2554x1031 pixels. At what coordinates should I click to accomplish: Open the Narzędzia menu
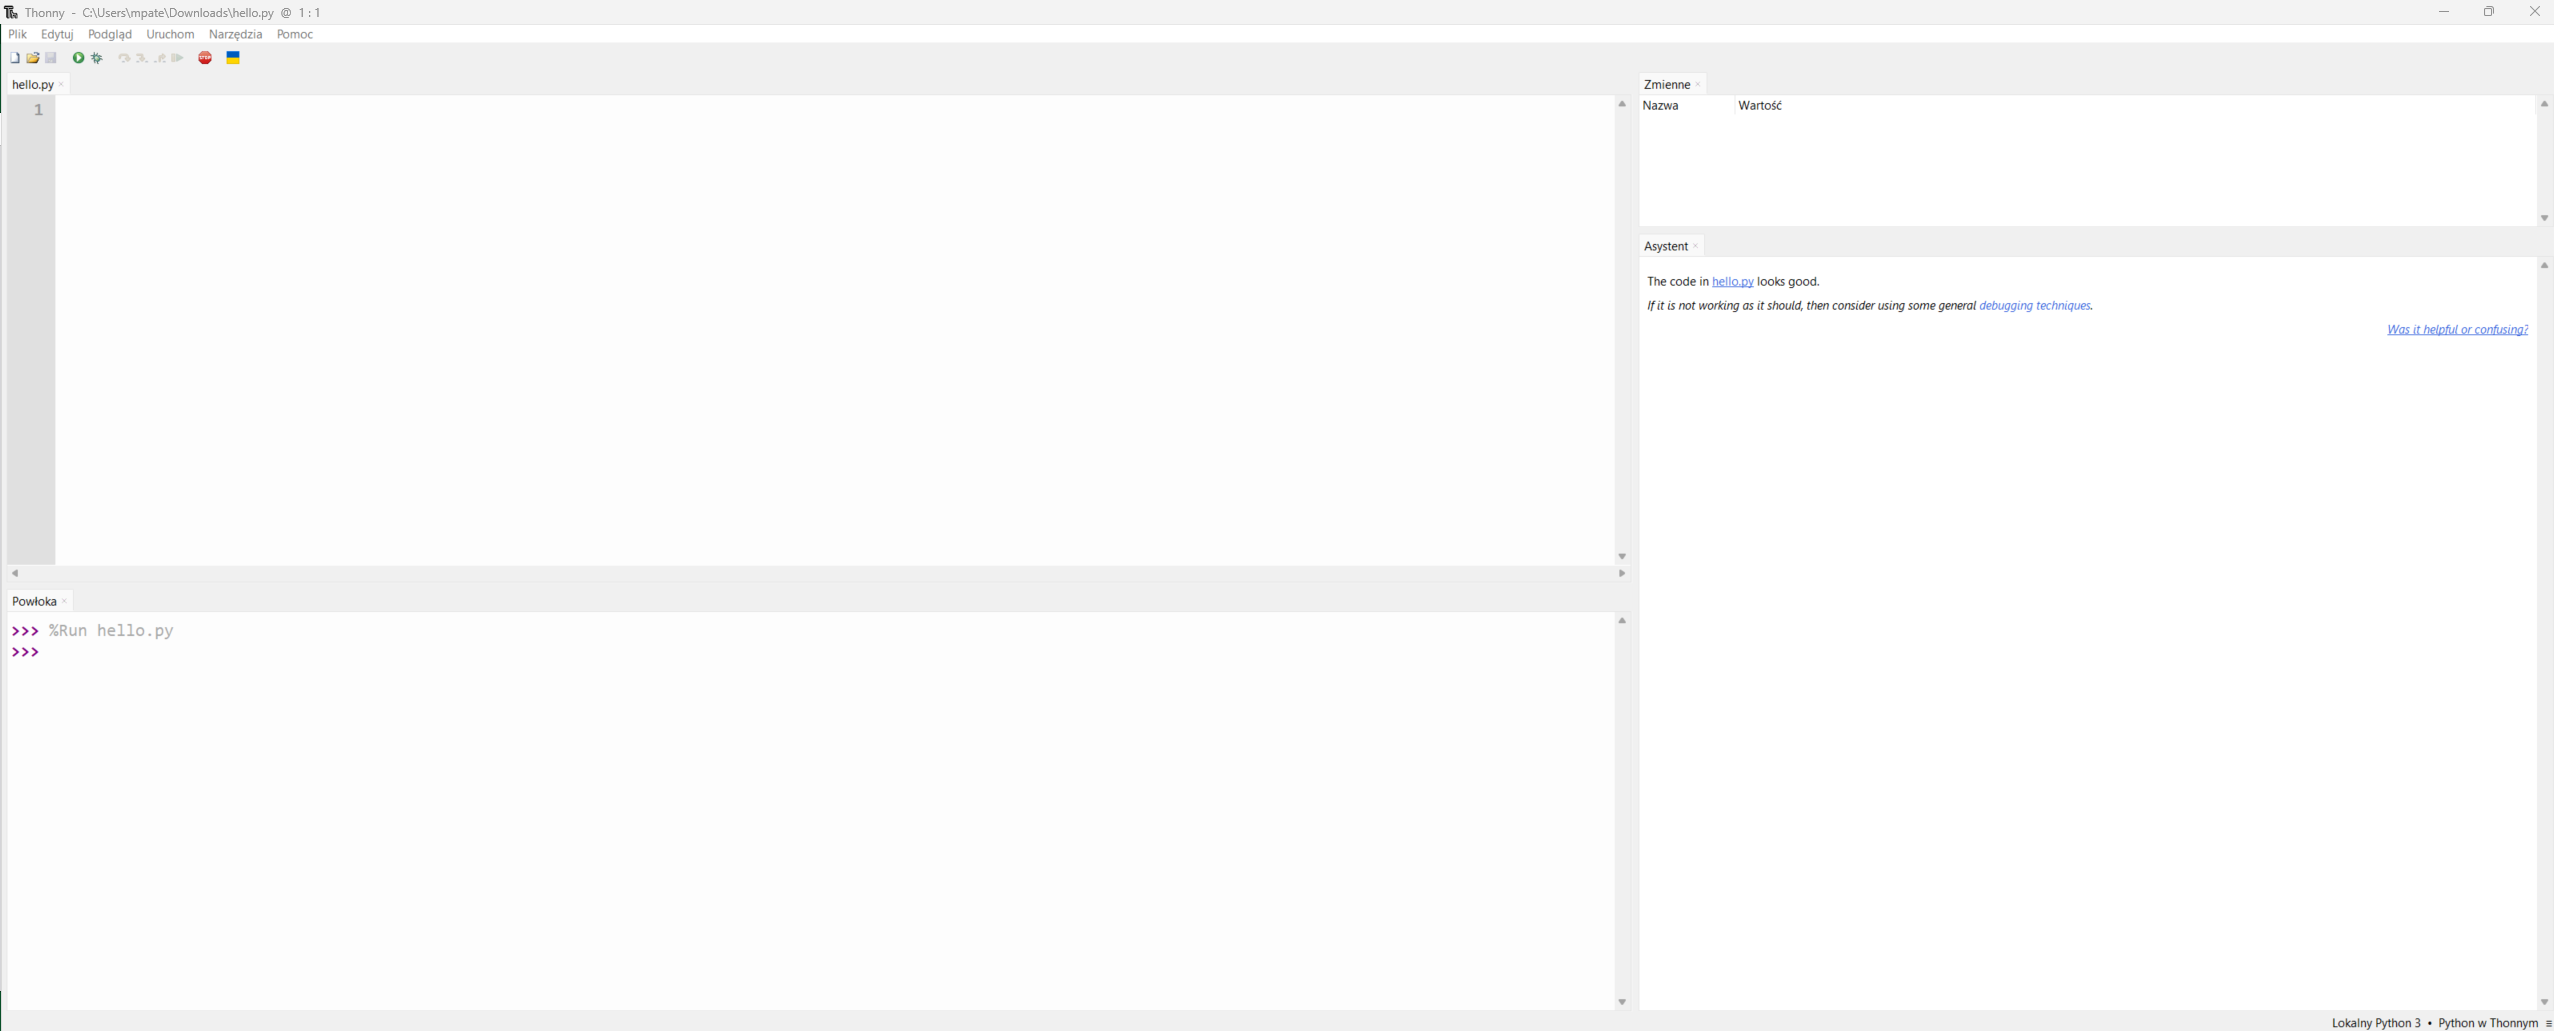(235, 34)
